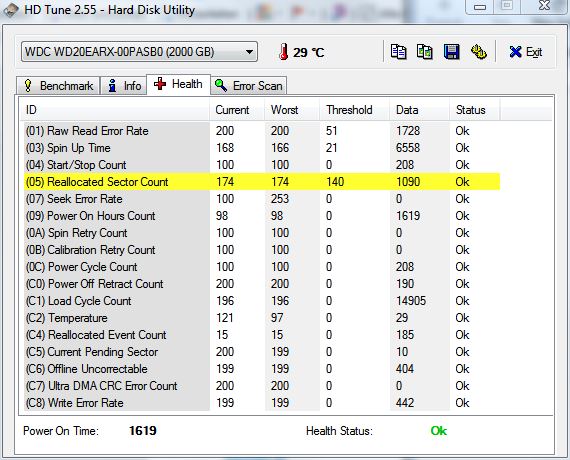Select the (C2) Temperature row

click(262, 318)
